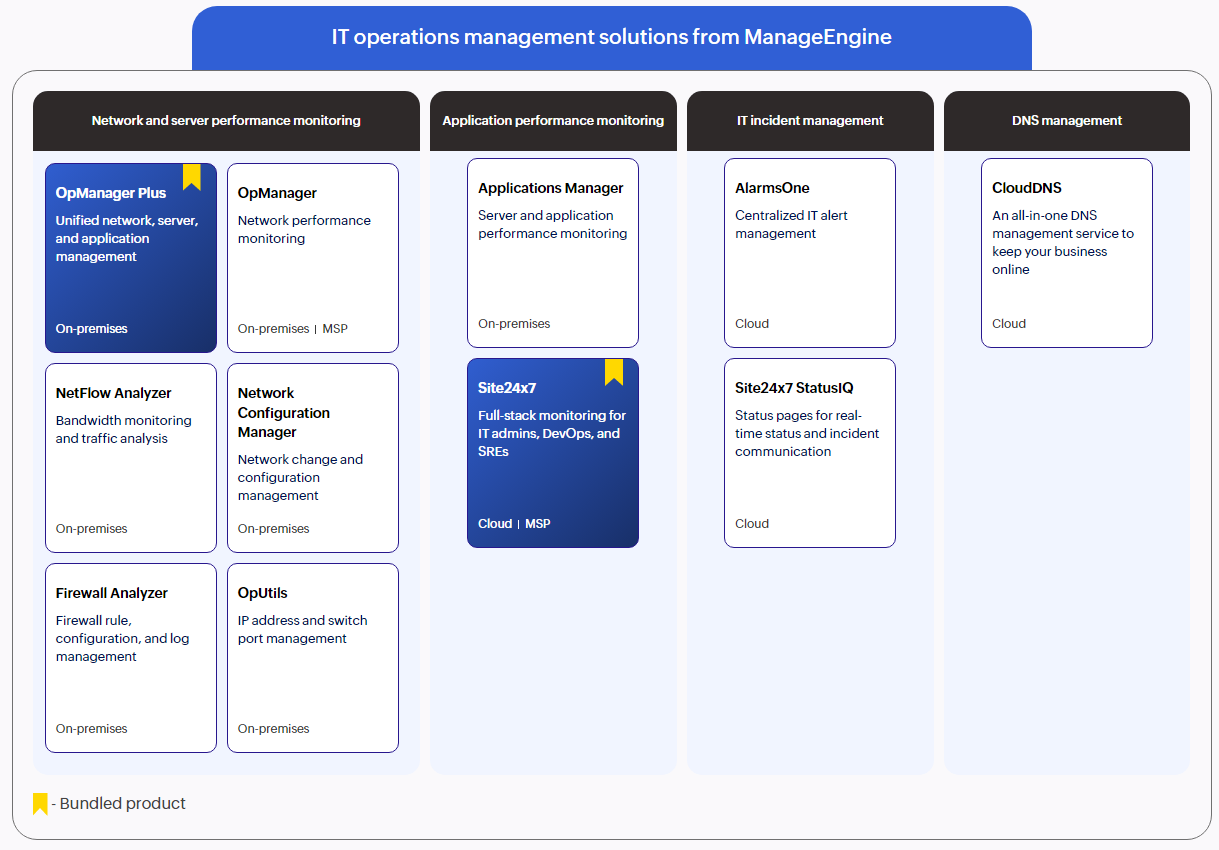The image size is (1219, 850).
Task: Select the Network and server performance monitoring header
Action: coord(226,121)
